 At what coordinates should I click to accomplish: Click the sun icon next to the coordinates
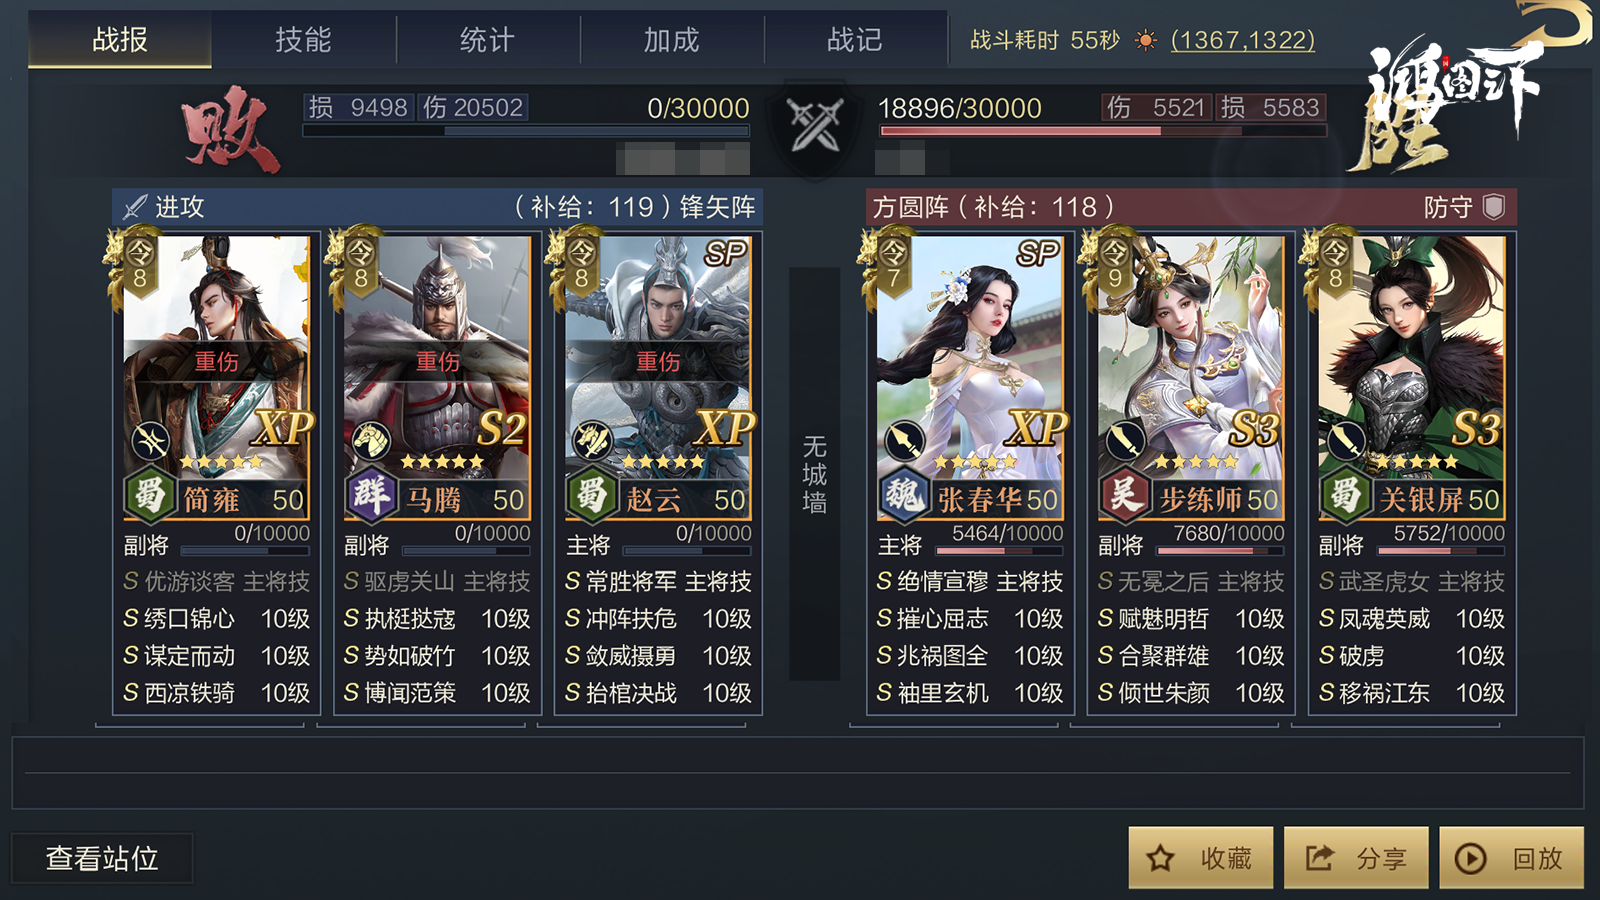(1146, 40)
